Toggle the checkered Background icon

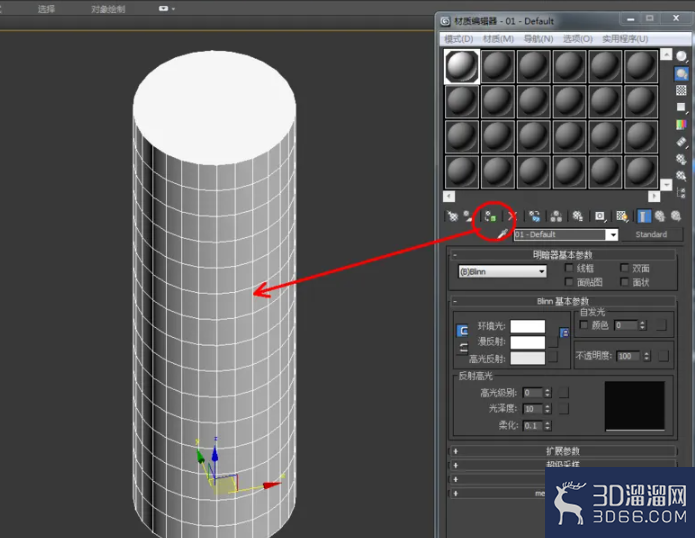point(681,90)
